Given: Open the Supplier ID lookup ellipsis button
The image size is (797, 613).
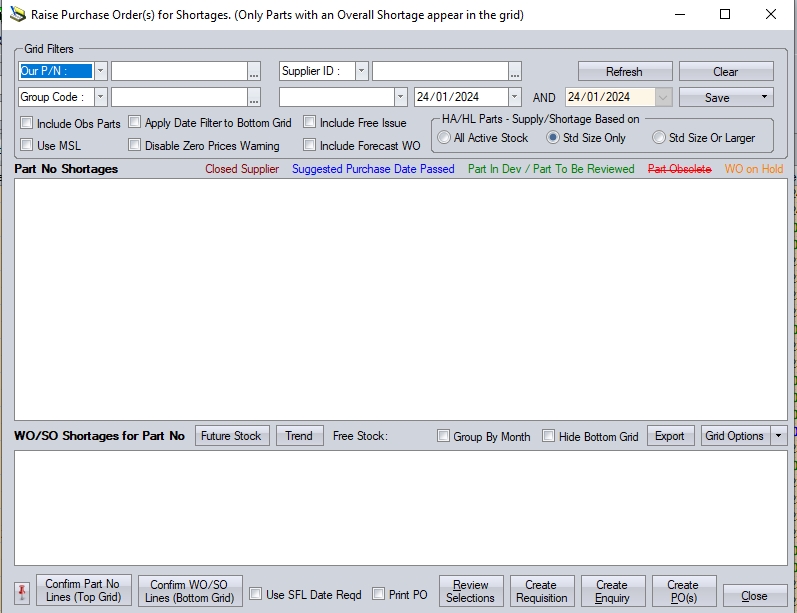Looking at the screenshot, I should click(x=515, y=72).
